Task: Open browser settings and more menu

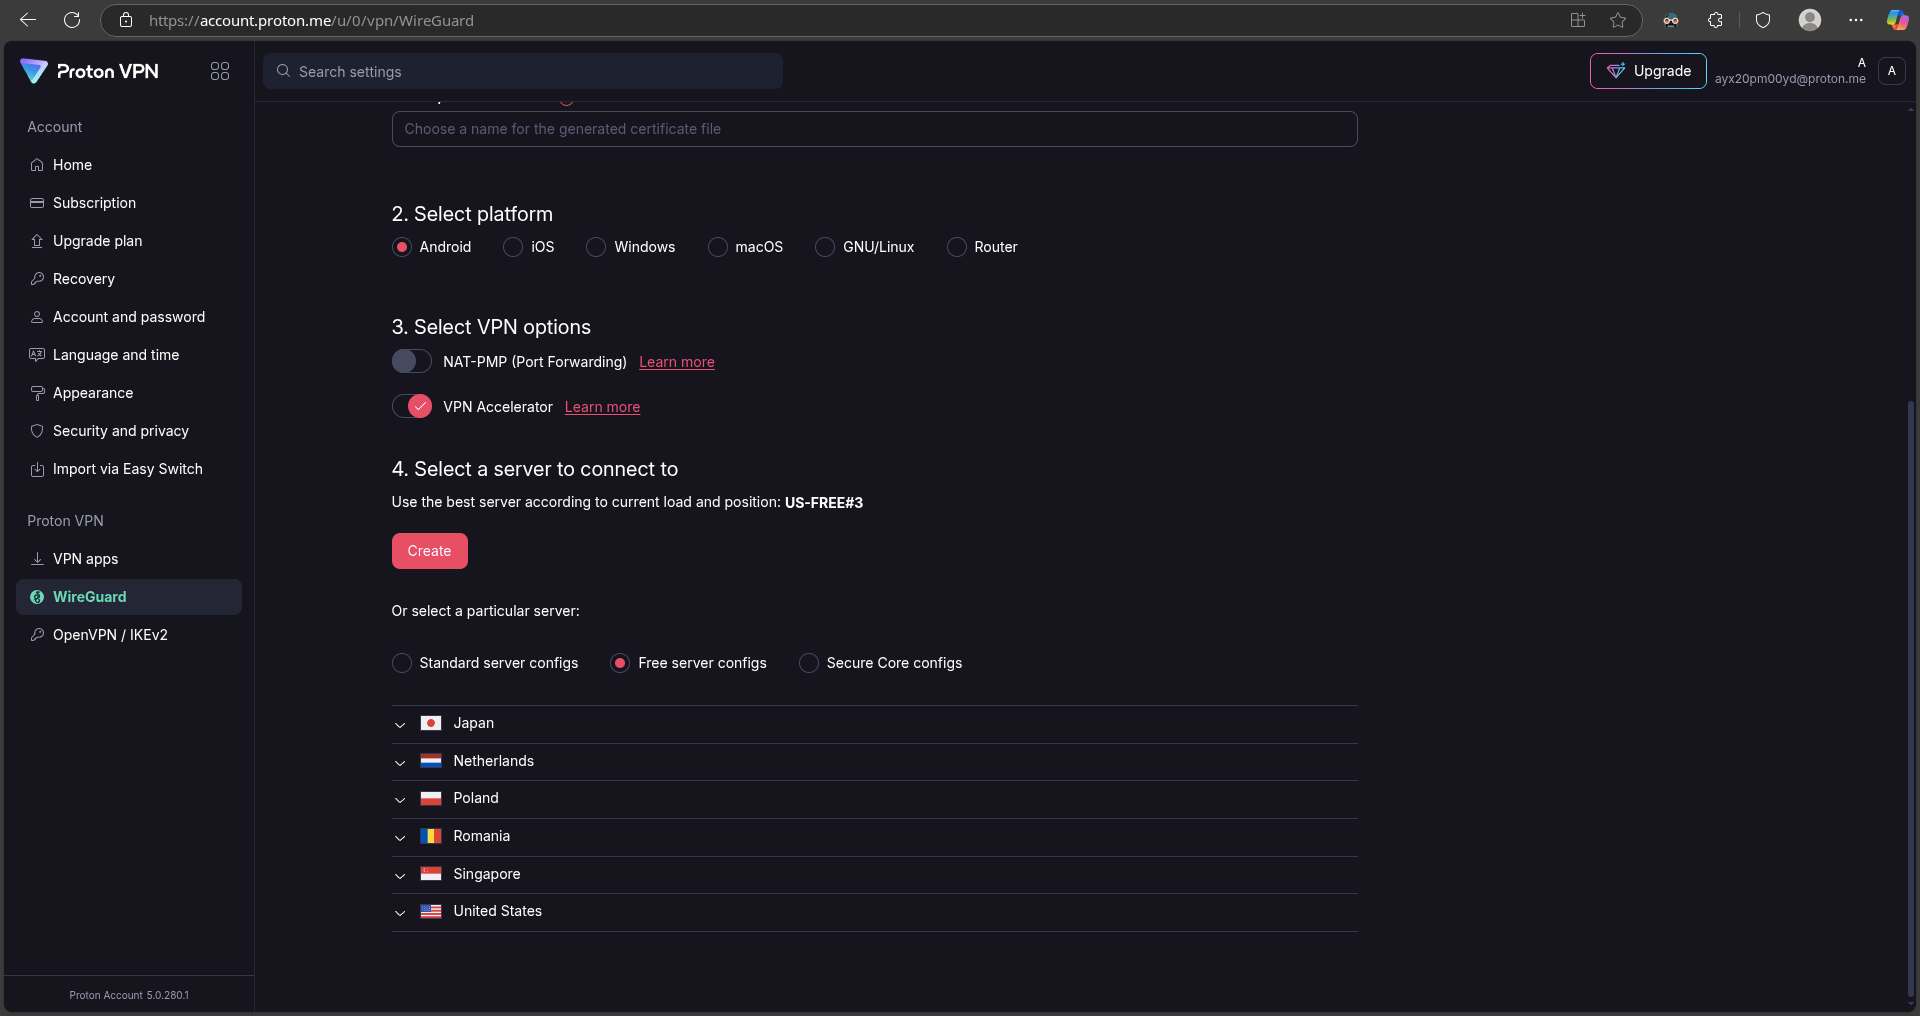Action: click(1856, 20)
